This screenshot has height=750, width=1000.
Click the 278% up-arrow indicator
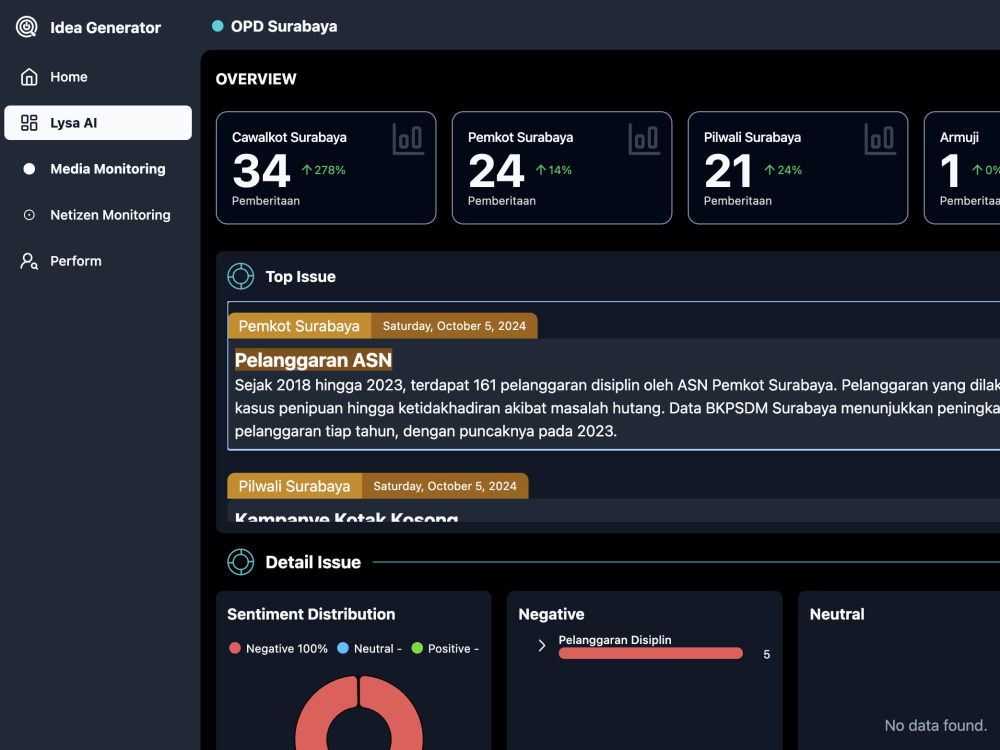point(323,170)
